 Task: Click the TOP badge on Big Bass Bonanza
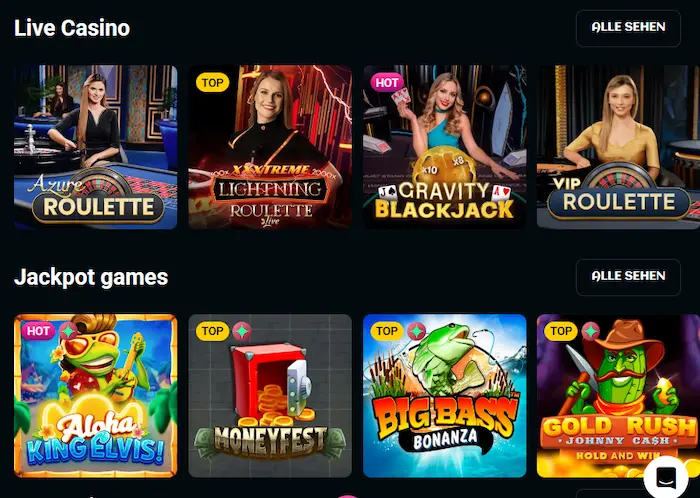click(387, 331)
